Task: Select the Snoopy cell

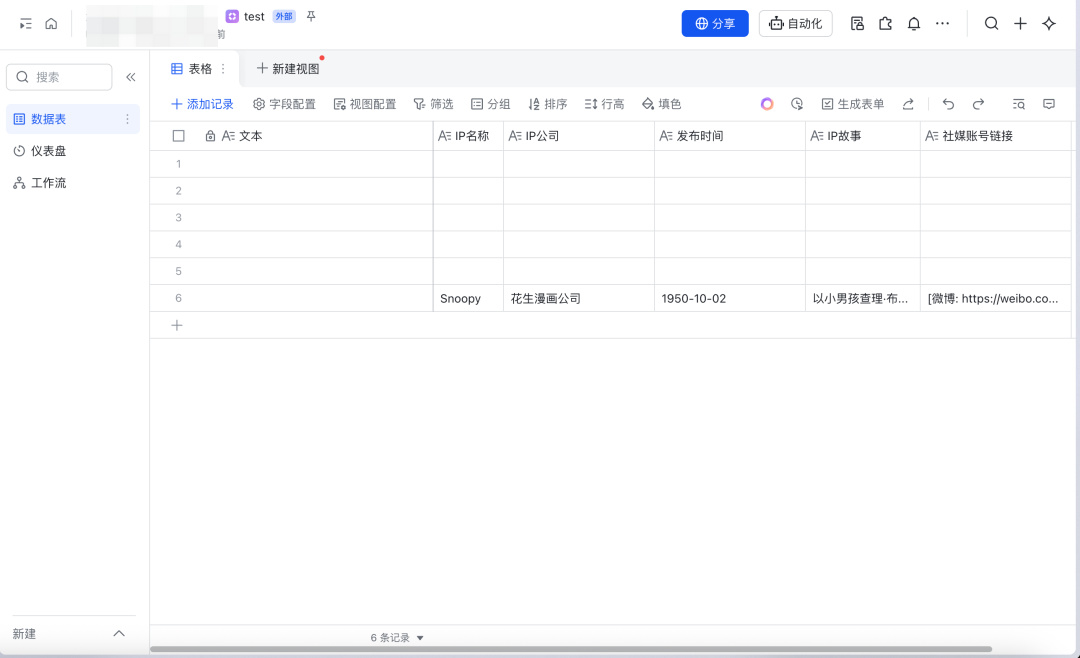Action: 468,298
